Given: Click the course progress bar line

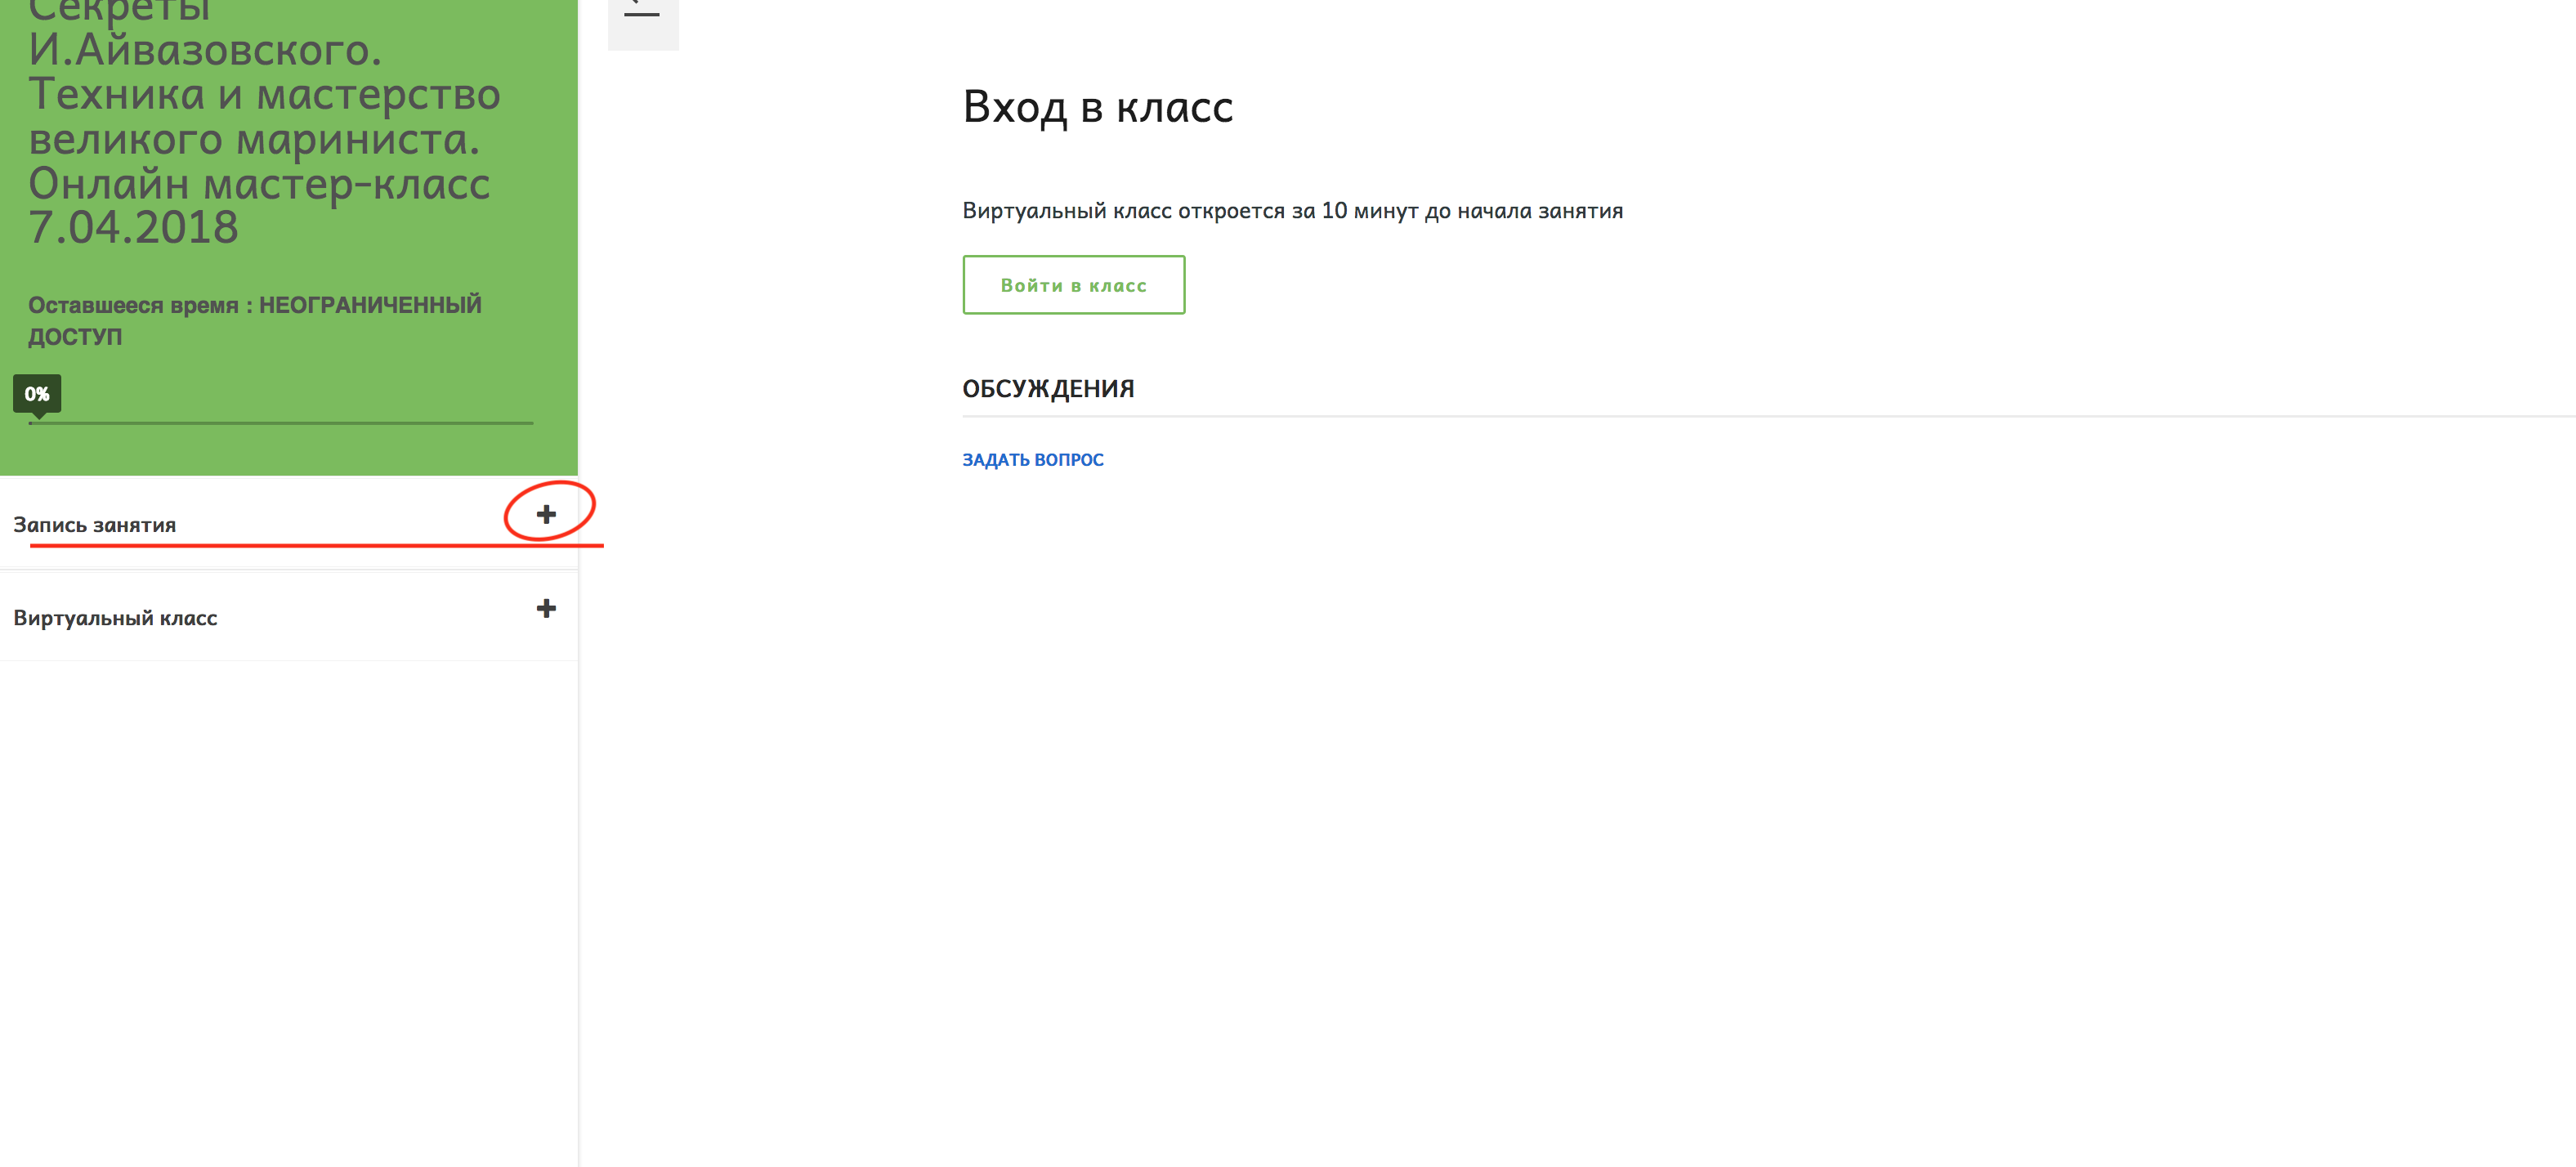Looking at the screenshot, I should pos(281,423).
